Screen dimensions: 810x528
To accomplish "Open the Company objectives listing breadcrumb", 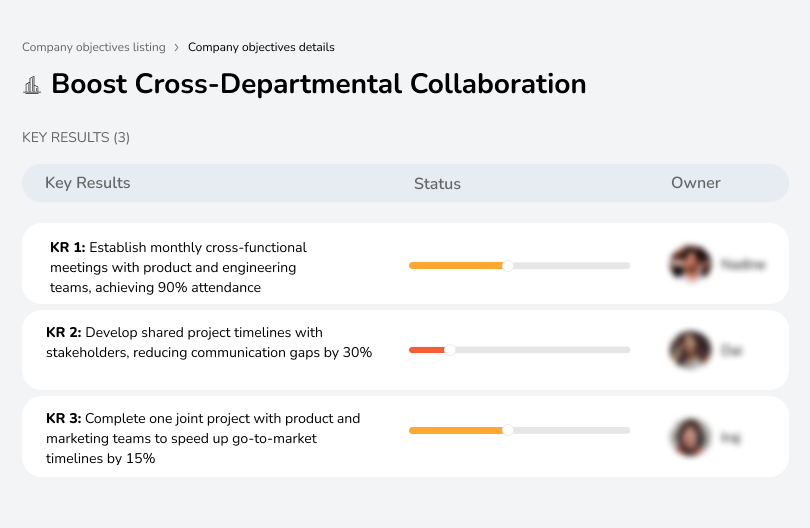I will click(94, 47).
